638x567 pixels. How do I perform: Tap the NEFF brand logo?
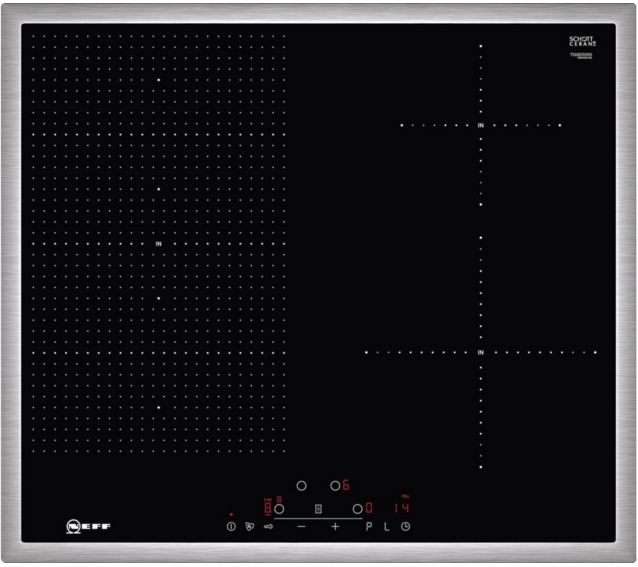pyautogui.click(x=86, y=525)
